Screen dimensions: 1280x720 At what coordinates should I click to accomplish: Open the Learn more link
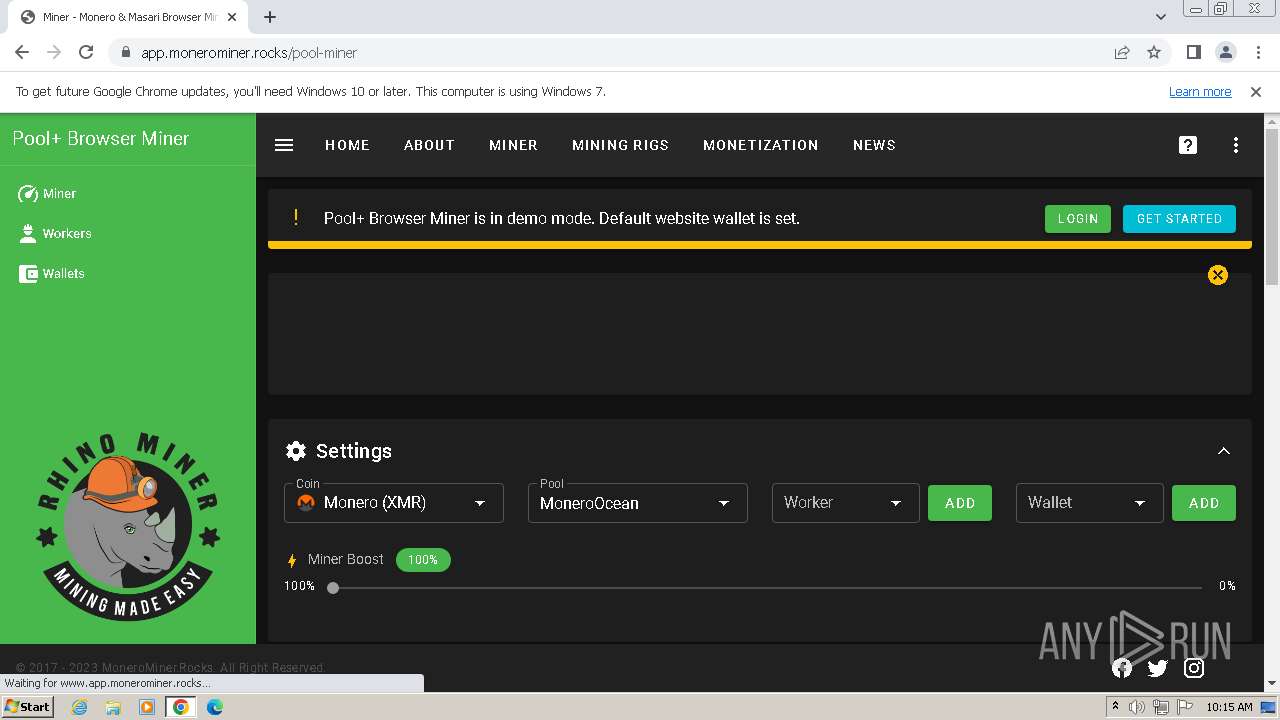[1200, 92]
